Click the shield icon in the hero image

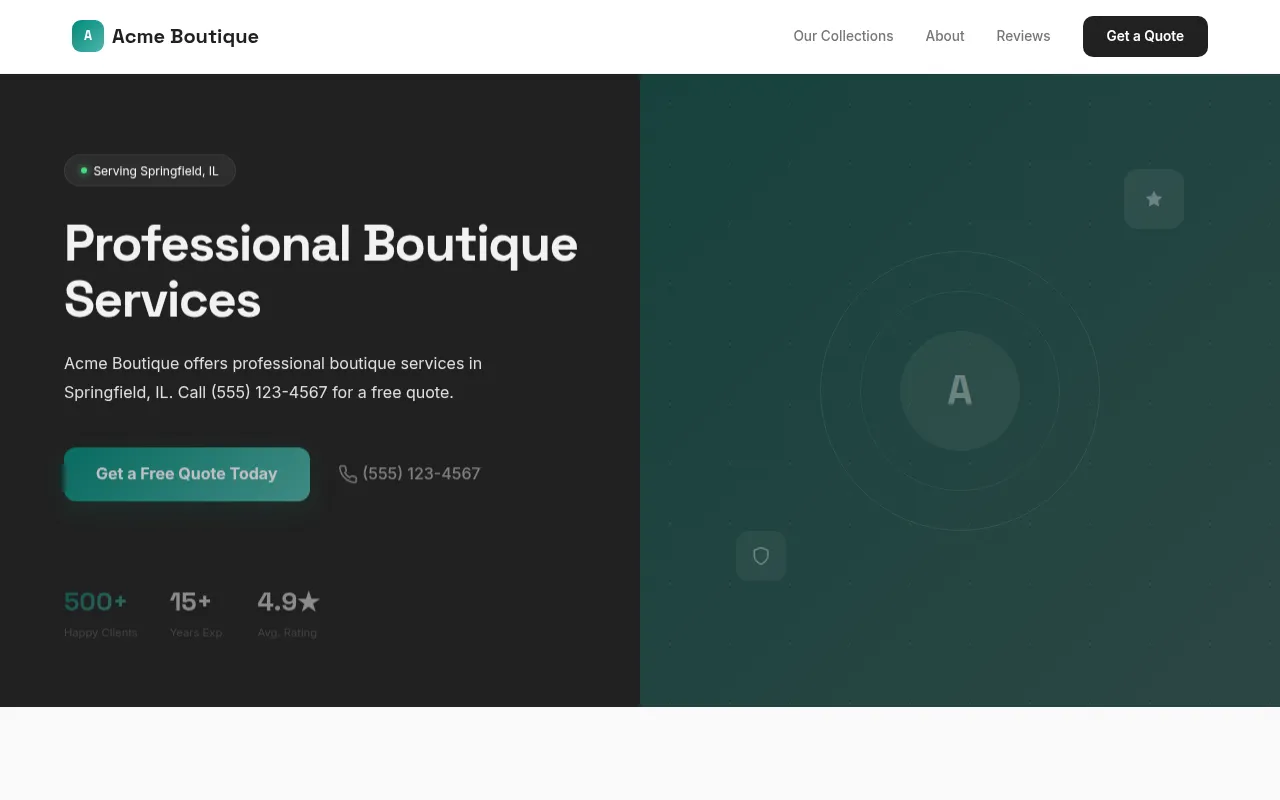[x=761, y=556]
